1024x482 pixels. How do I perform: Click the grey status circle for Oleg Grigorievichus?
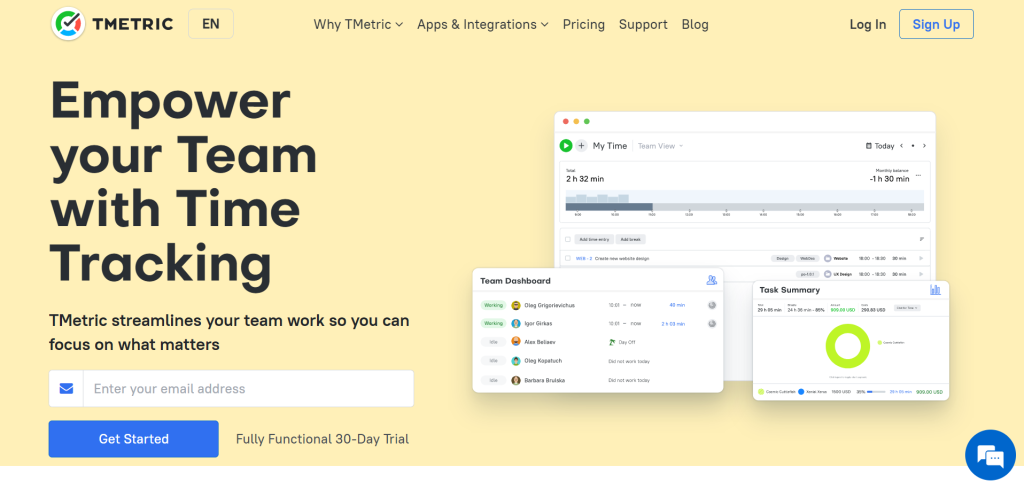click(x=712, y=305)
